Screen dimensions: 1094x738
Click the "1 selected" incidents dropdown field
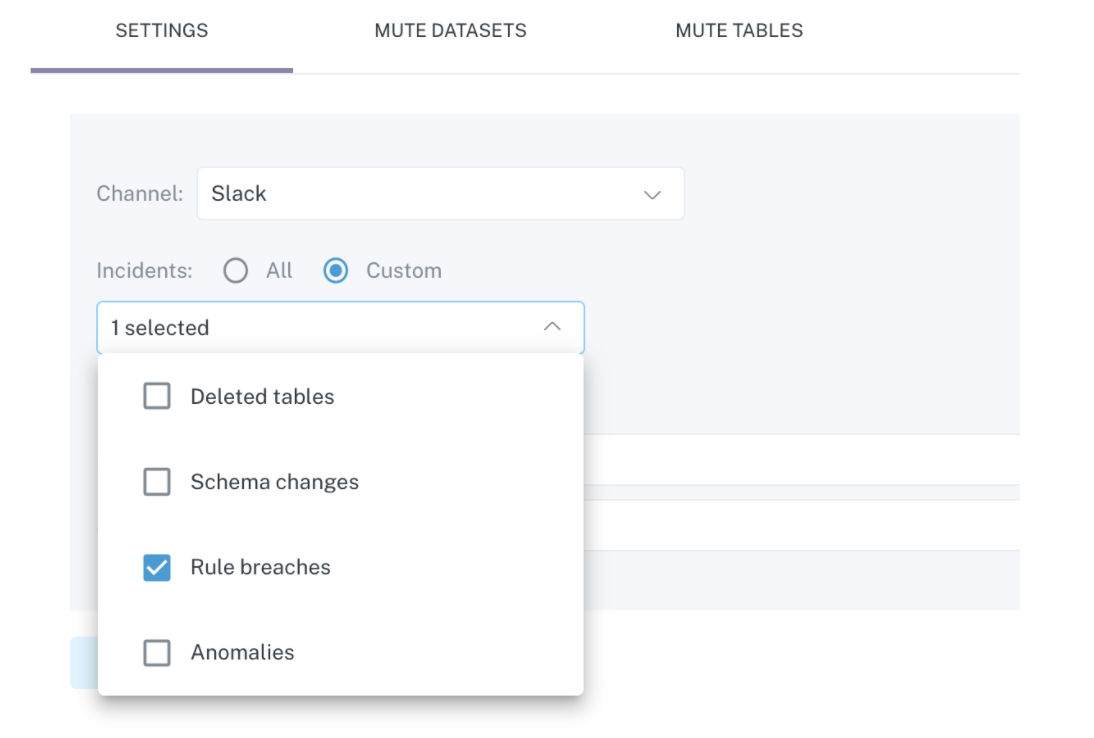pos(320,328)
